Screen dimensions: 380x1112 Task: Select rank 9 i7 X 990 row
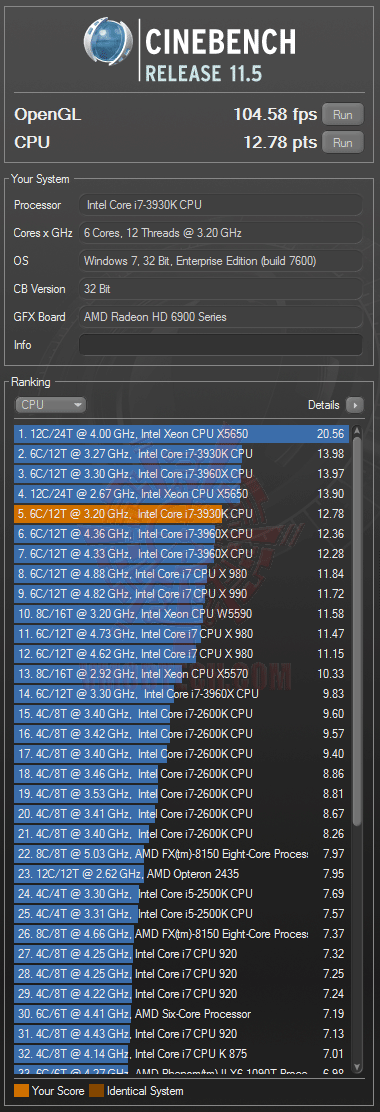pyautogui.click(x=181, y=594)
